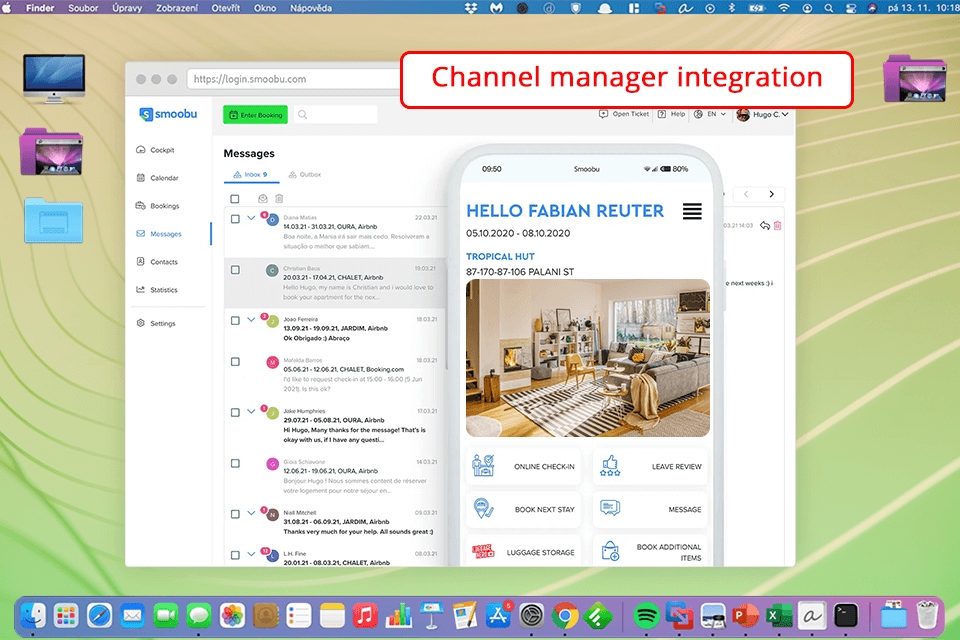Screen dimensions: 960x640
Task: Open the purple folder at the desktop's right edge
Action: 915,78
